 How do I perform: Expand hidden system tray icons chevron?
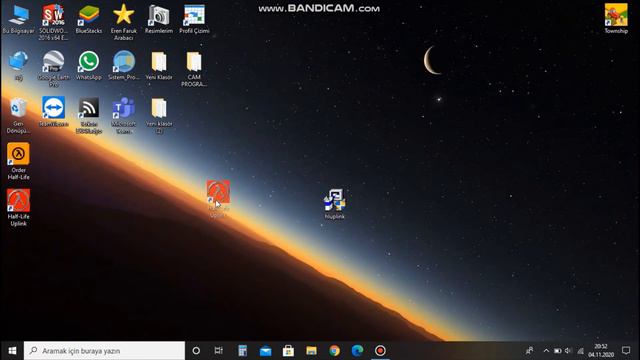tap(546, 351)
